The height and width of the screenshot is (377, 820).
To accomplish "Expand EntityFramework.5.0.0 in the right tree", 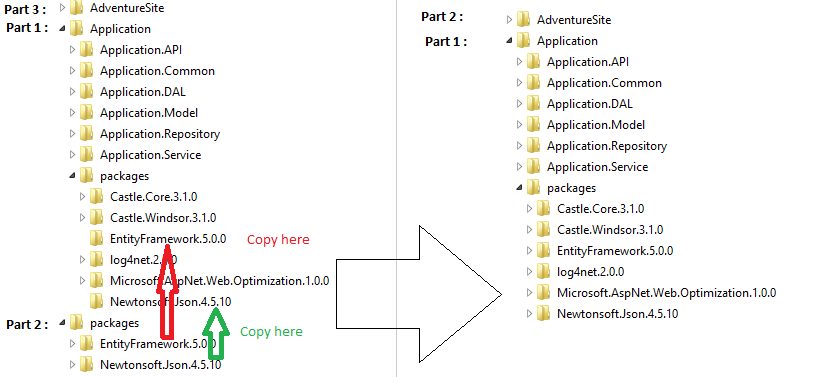I will pyautogui.click(x=530, y=250).
